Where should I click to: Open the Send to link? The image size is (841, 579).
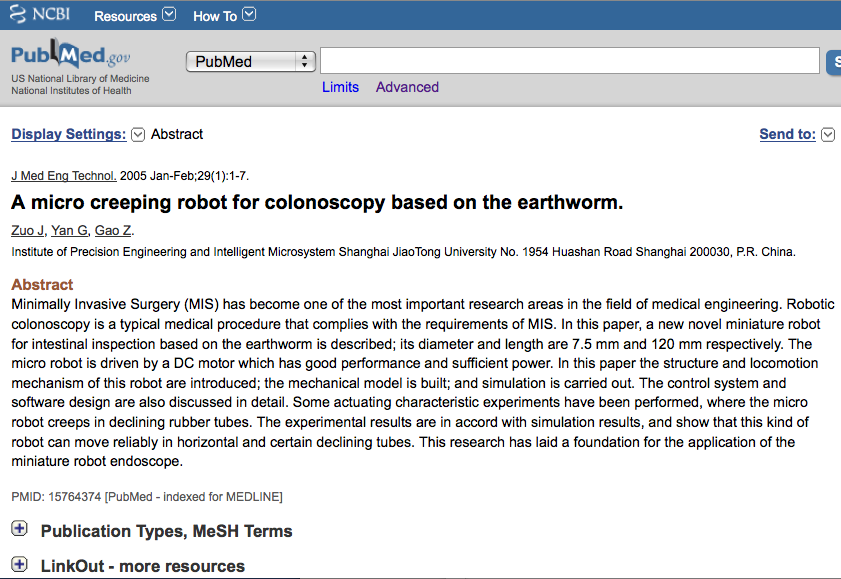(x=787, y=134)
